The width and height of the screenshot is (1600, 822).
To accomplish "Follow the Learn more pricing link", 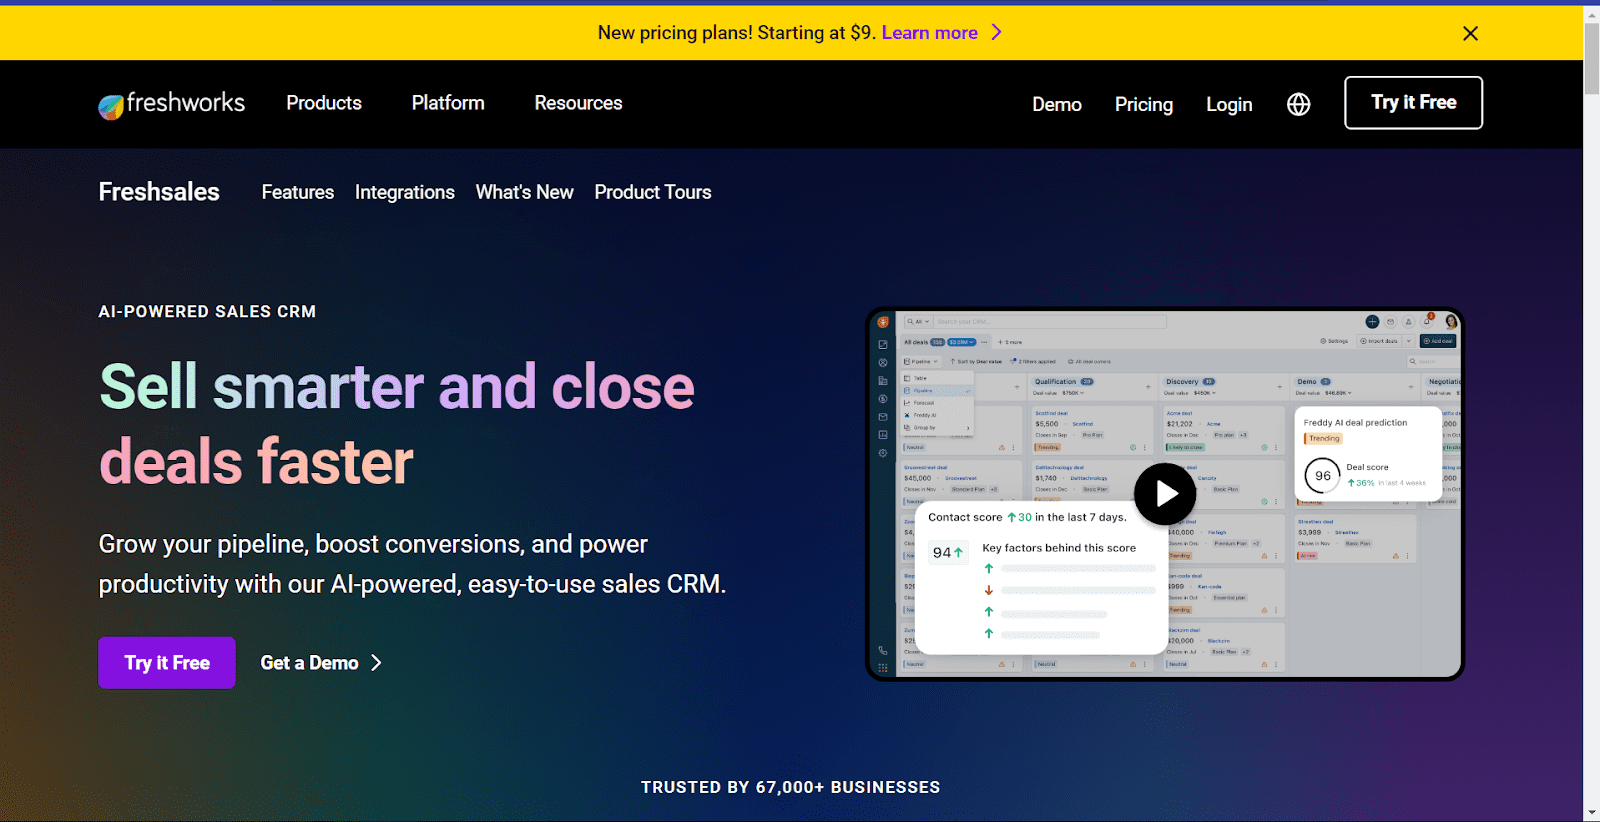I will tap(929, 32).
